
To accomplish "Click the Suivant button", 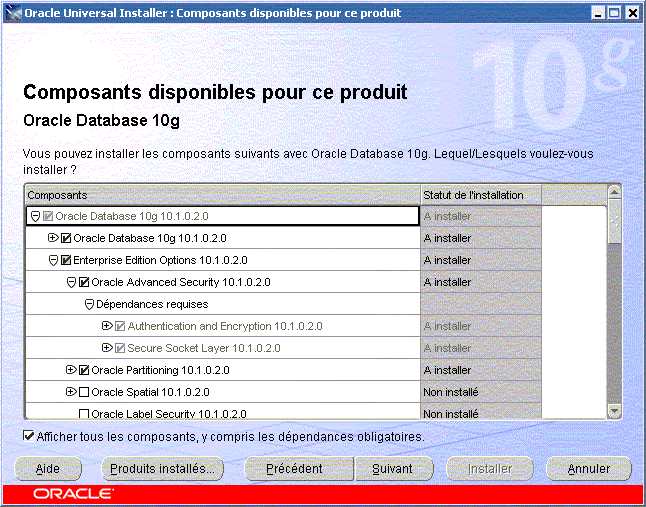I will [393, 468].
